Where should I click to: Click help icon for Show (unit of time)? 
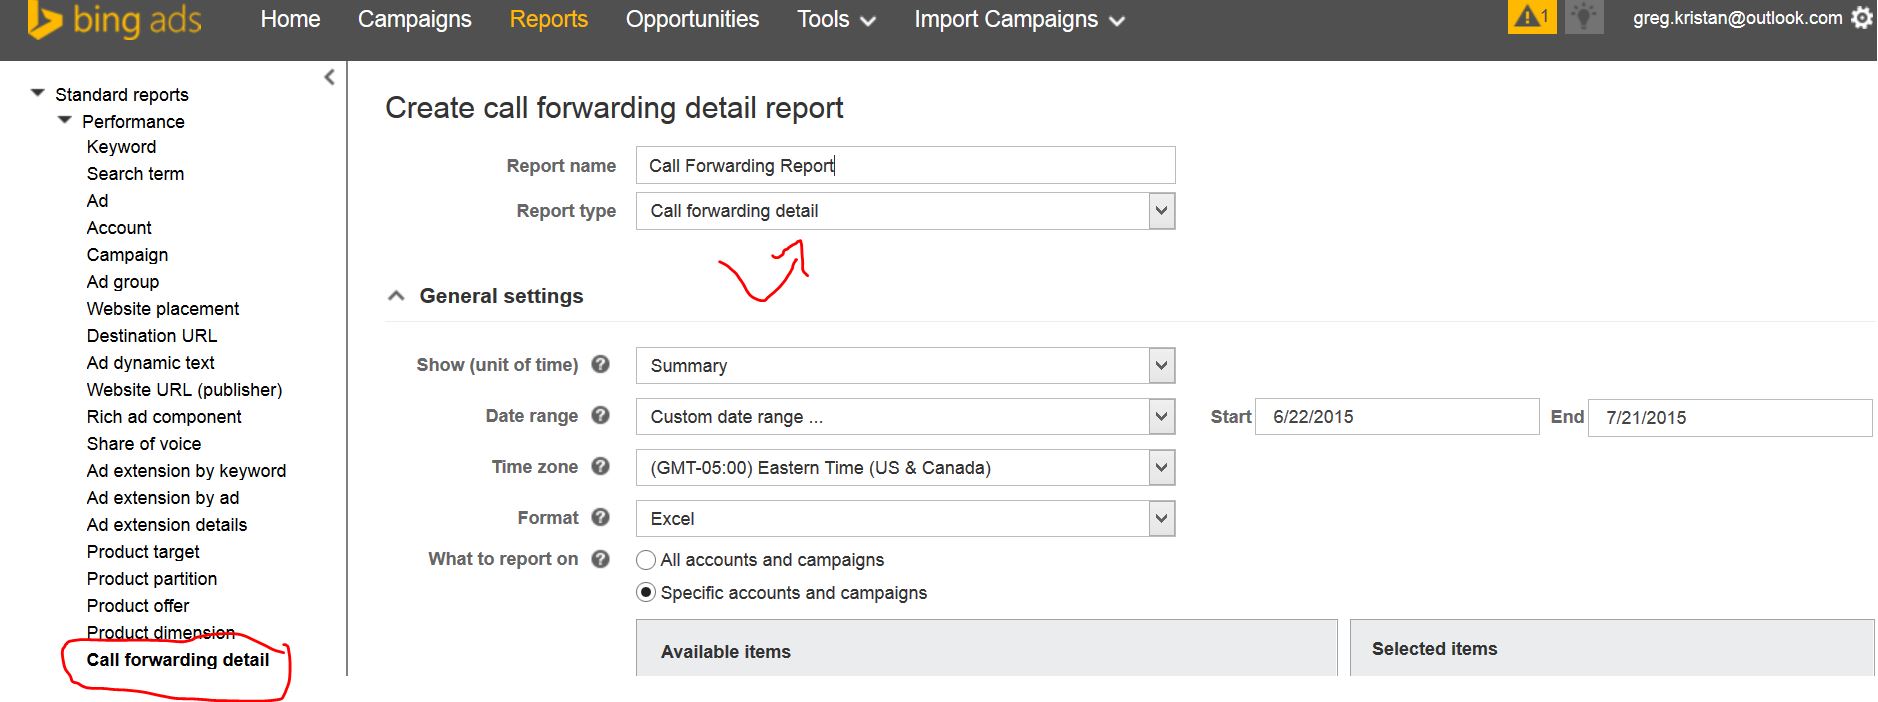click(x=600, y=364)
